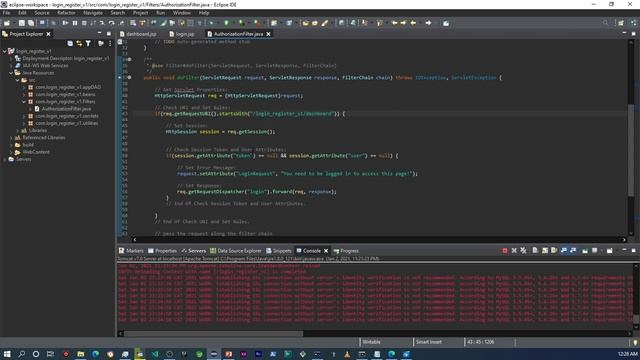The image size is (640, 360).
Task: Click the Back navigation yellow arrow icon
Action: point(413,23)
